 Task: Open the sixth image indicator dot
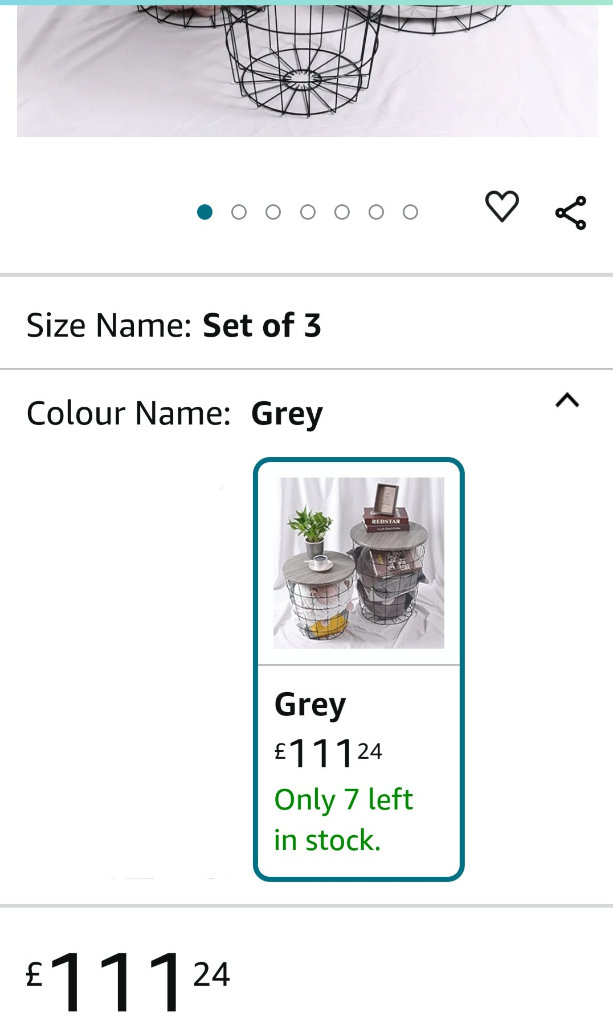click(x=376, y=212)
